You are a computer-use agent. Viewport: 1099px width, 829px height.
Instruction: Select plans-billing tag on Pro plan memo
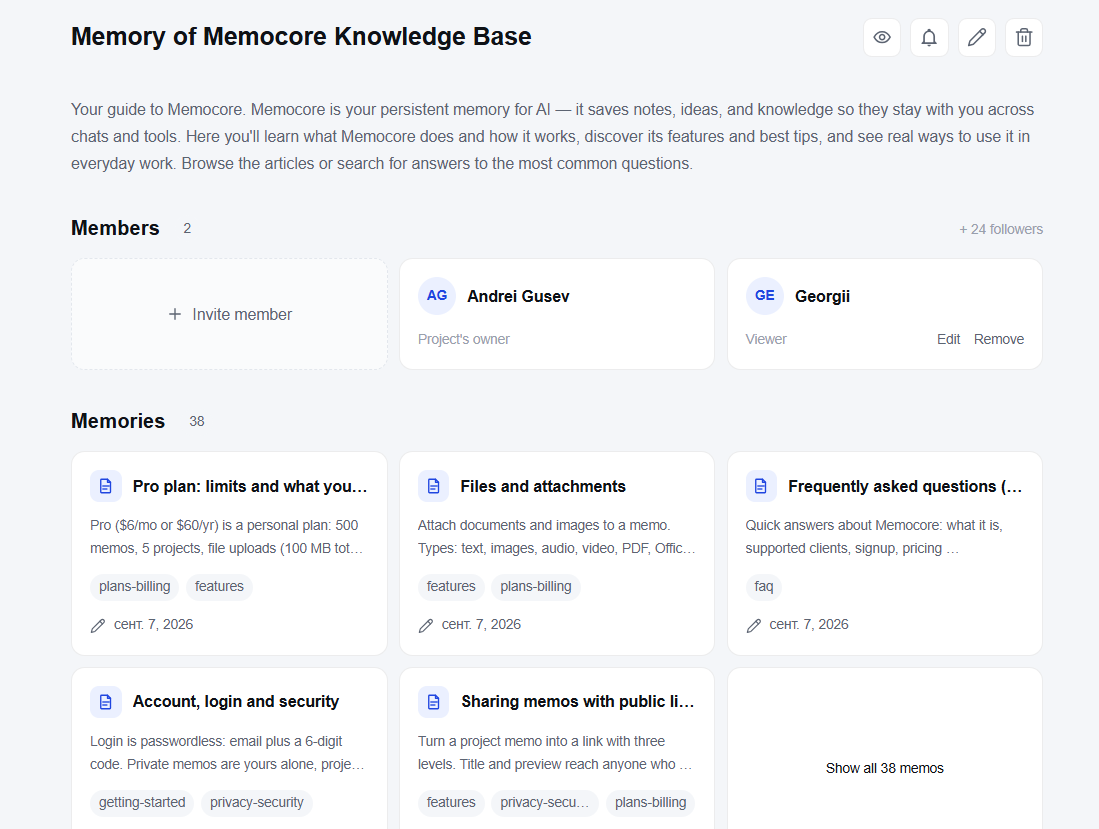point(135,587)
